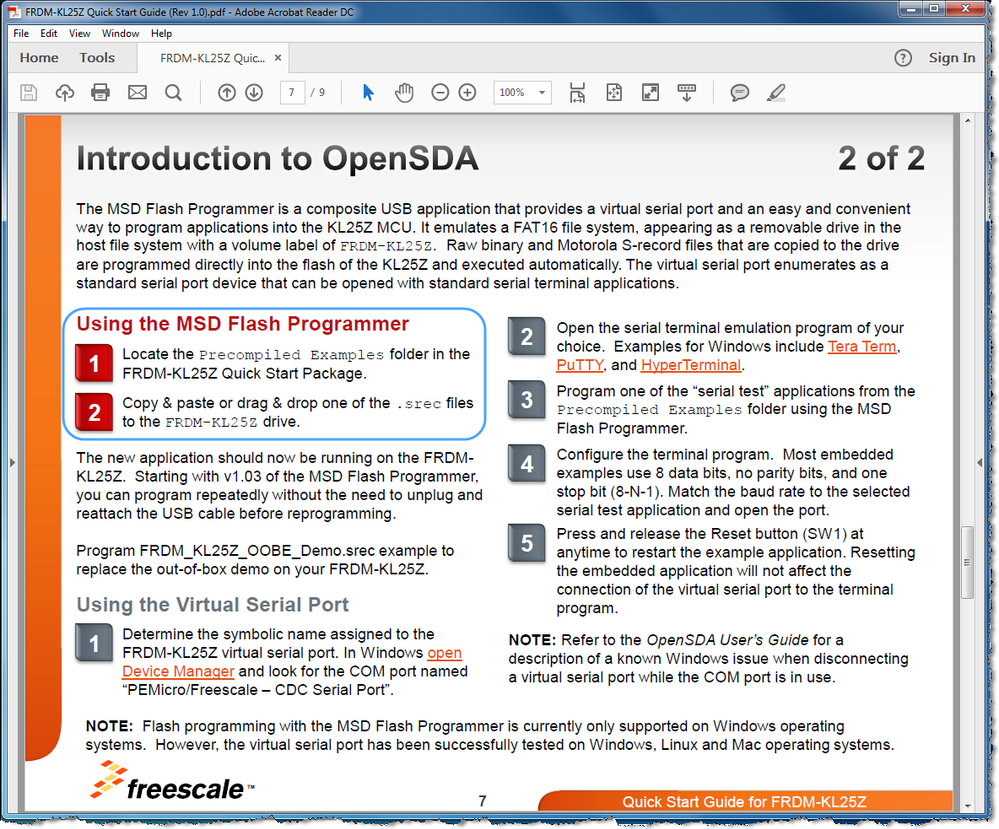Close the FRDM-KL25Z document tab

[x=278, y=58]
